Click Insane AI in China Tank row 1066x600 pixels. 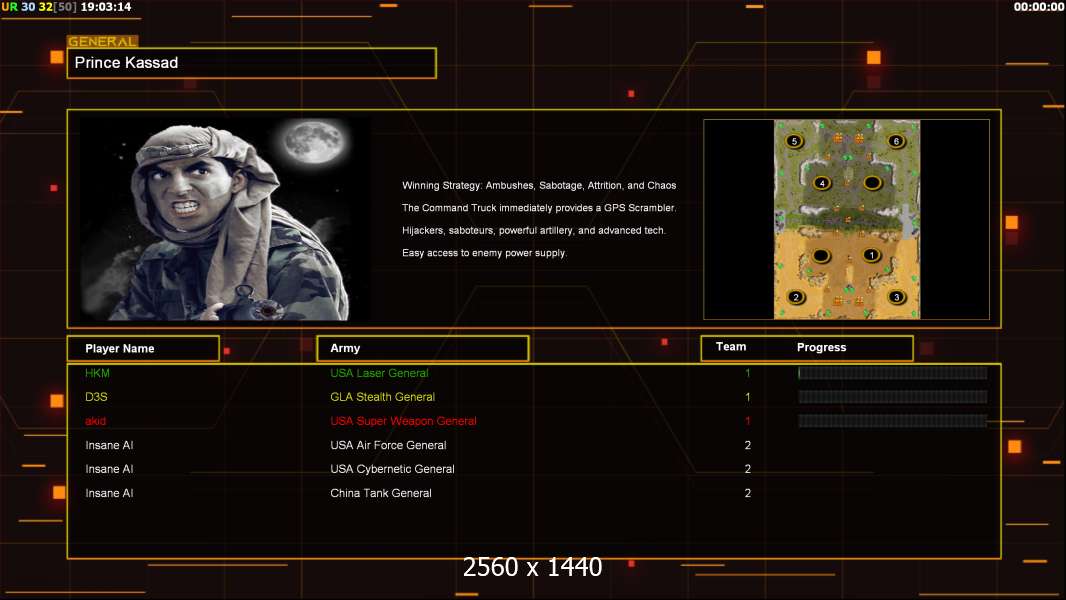tap(109, 493)
